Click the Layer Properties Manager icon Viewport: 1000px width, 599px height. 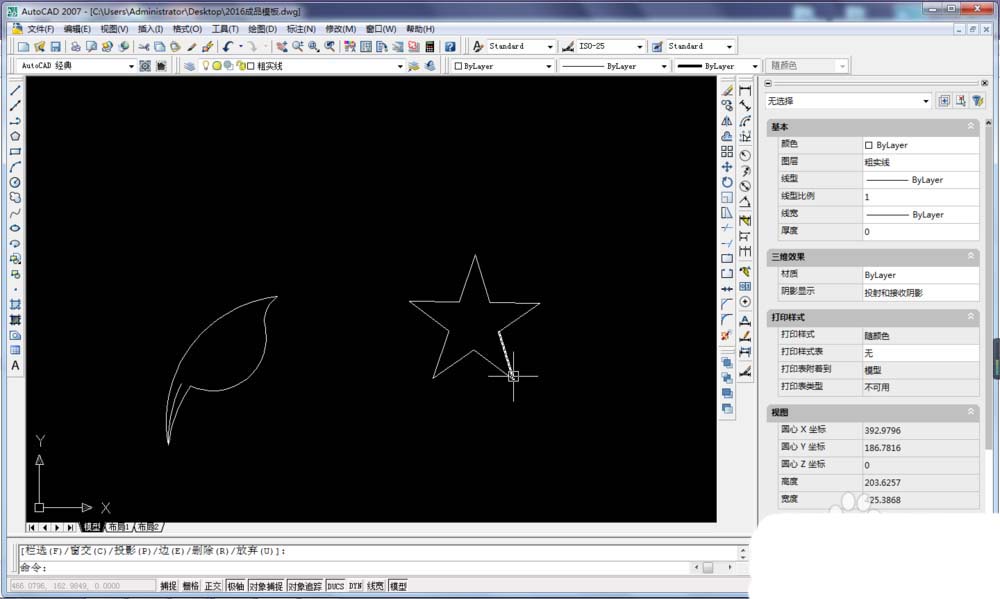(x=190, y=66)
